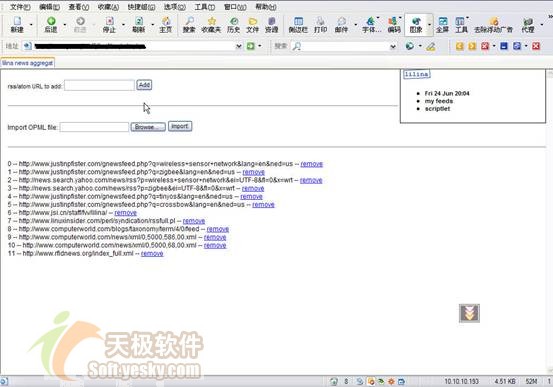
Task: Click the 刷新 (Refresh) toolbar icon
Action: 139,24
